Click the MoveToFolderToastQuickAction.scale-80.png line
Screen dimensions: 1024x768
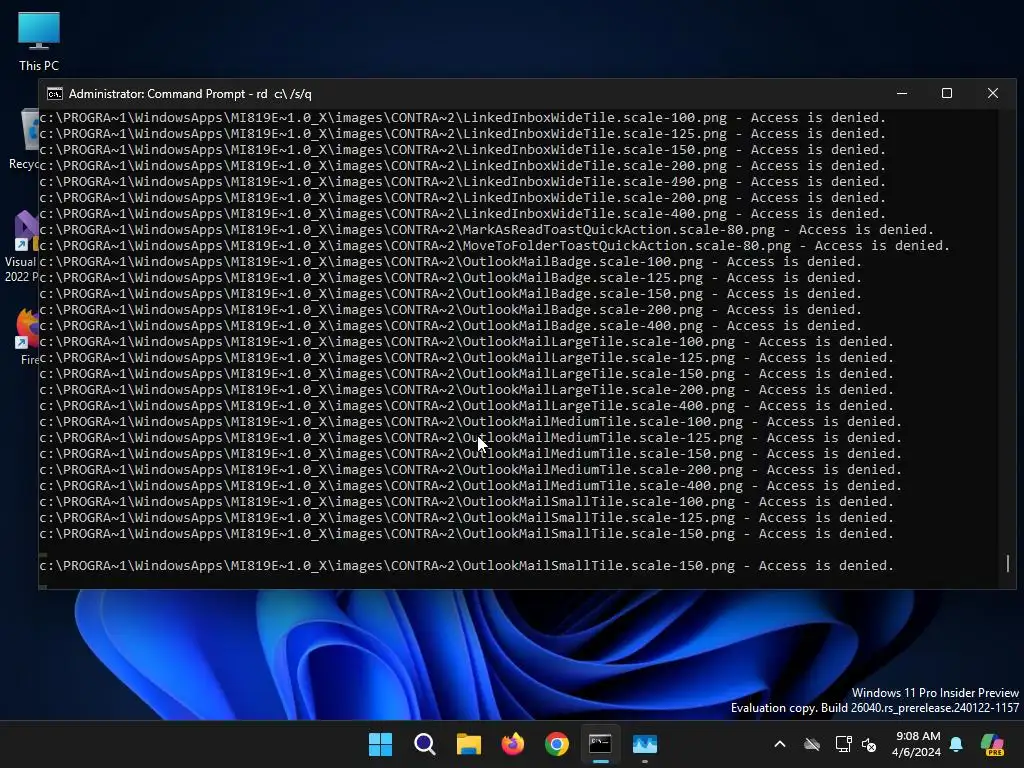pyautogui.click(x=494, y=246)
